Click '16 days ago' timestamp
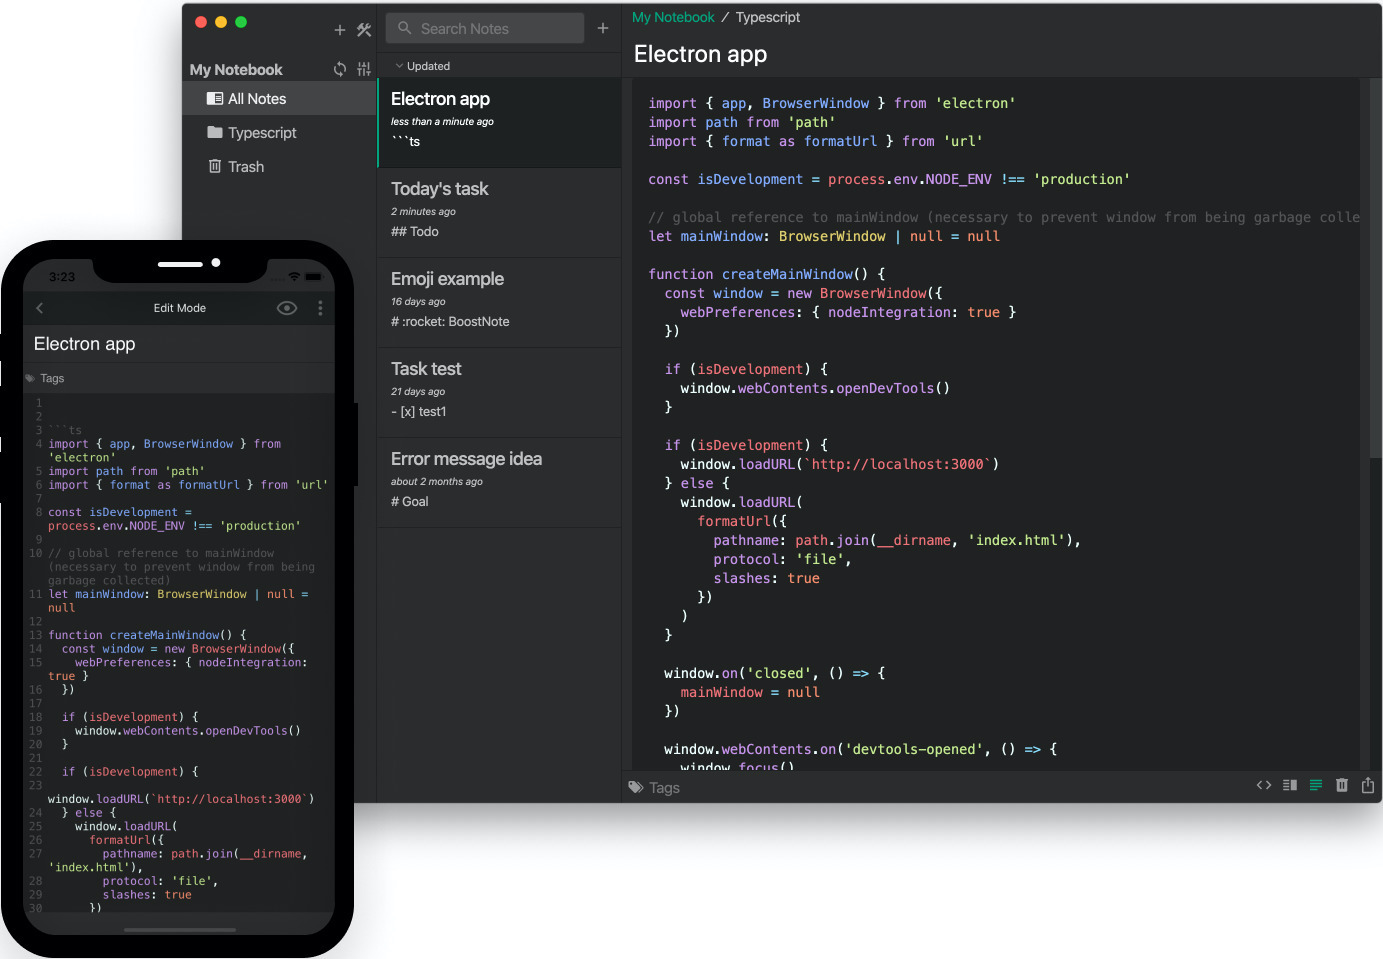1383x959 pixels. [x=418, y=302]
